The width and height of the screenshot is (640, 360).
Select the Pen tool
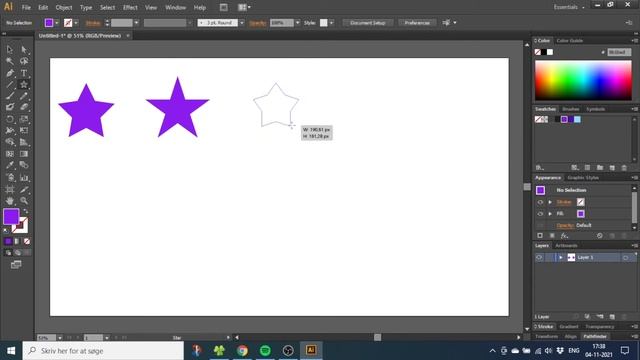coord(10,73)
